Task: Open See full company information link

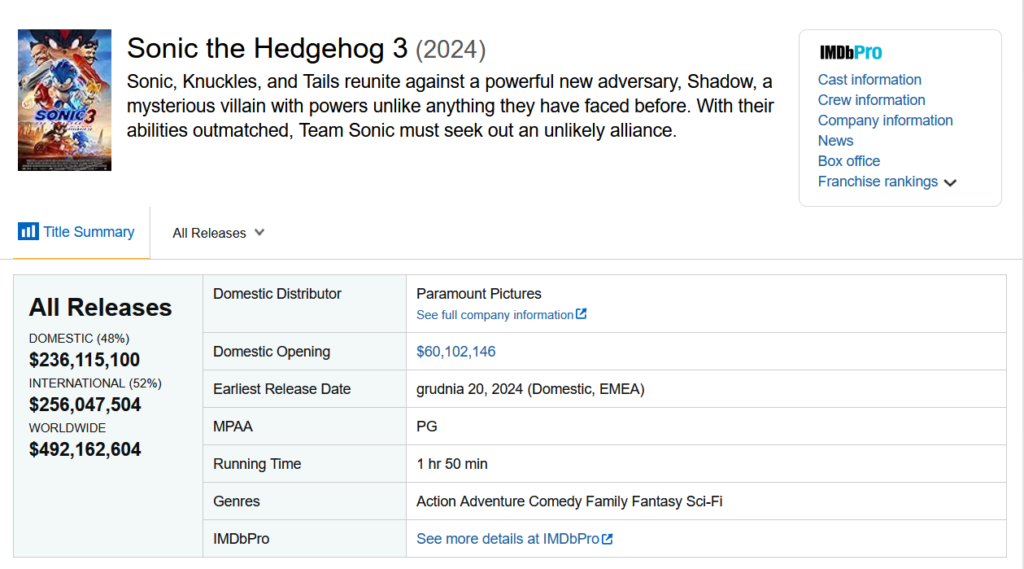Action: point(495,315)
